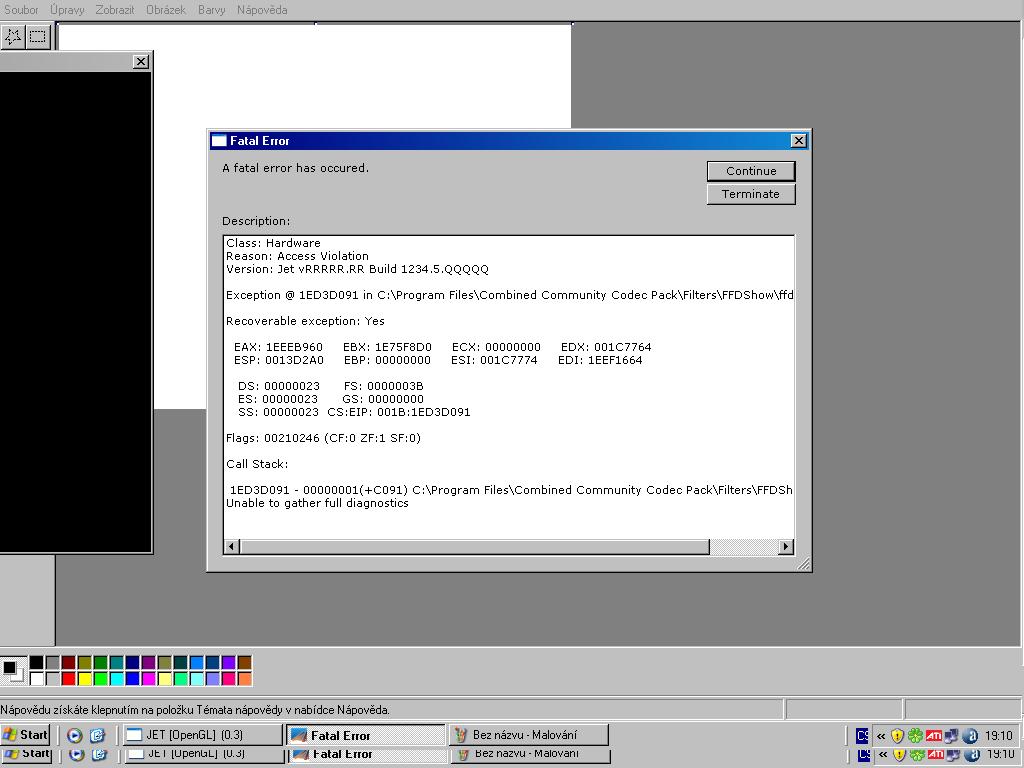
Task: Click the "Recoverable exception: Yes" line
Action: pyautogui.click(x=305, y=321)
